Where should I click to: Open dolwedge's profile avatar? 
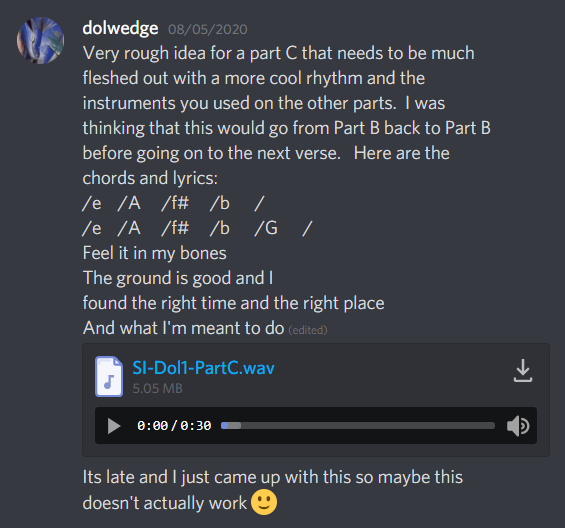40,40
